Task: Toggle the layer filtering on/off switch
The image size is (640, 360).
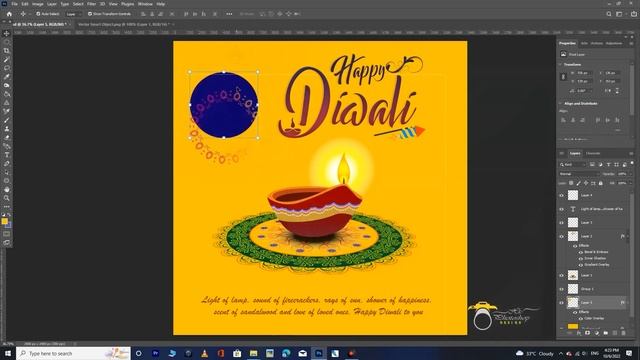Action: coord(632,163)
